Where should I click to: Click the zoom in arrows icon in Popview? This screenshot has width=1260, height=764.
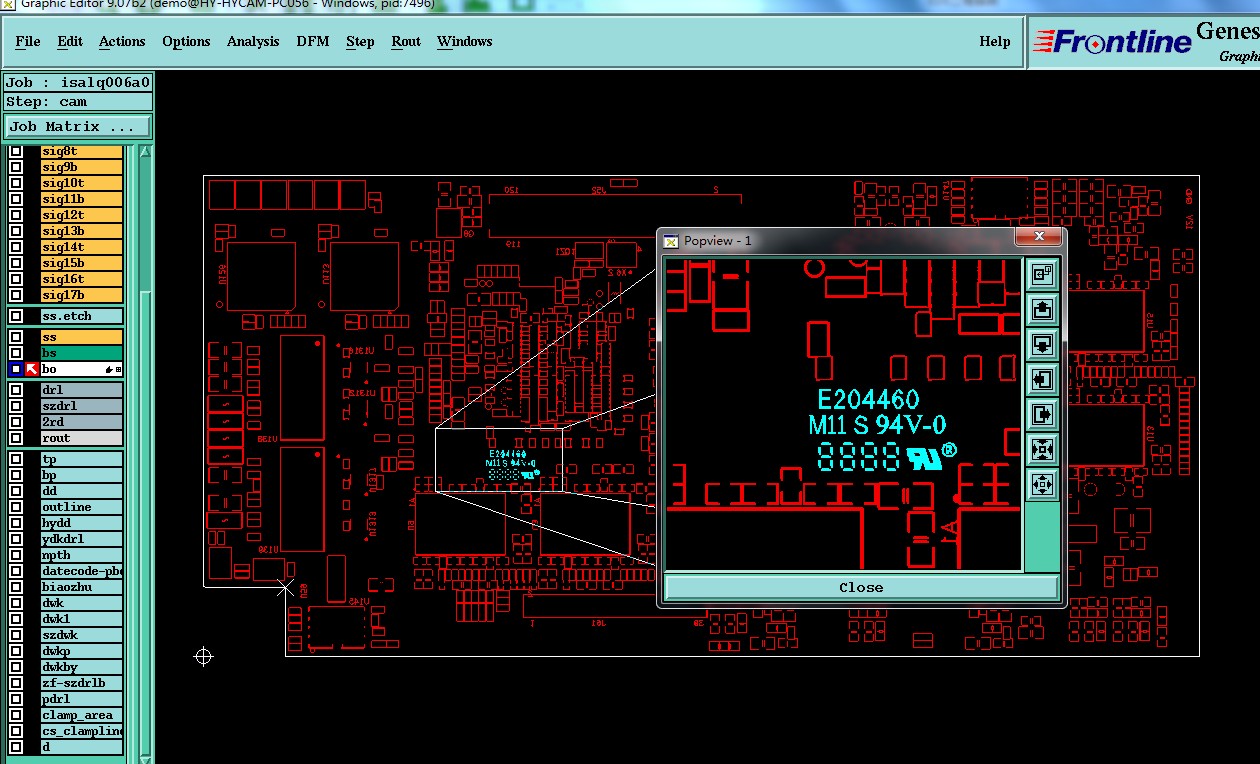[x=1042, y=449]
